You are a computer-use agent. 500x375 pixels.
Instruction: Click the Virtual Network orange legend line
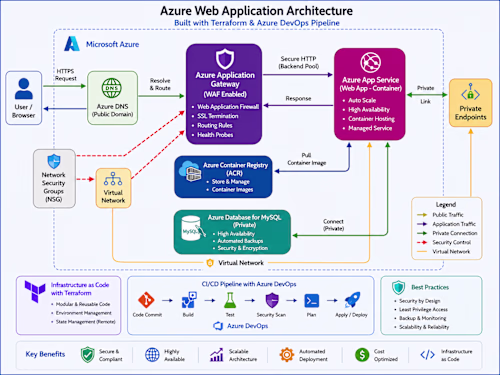(422, 251)
